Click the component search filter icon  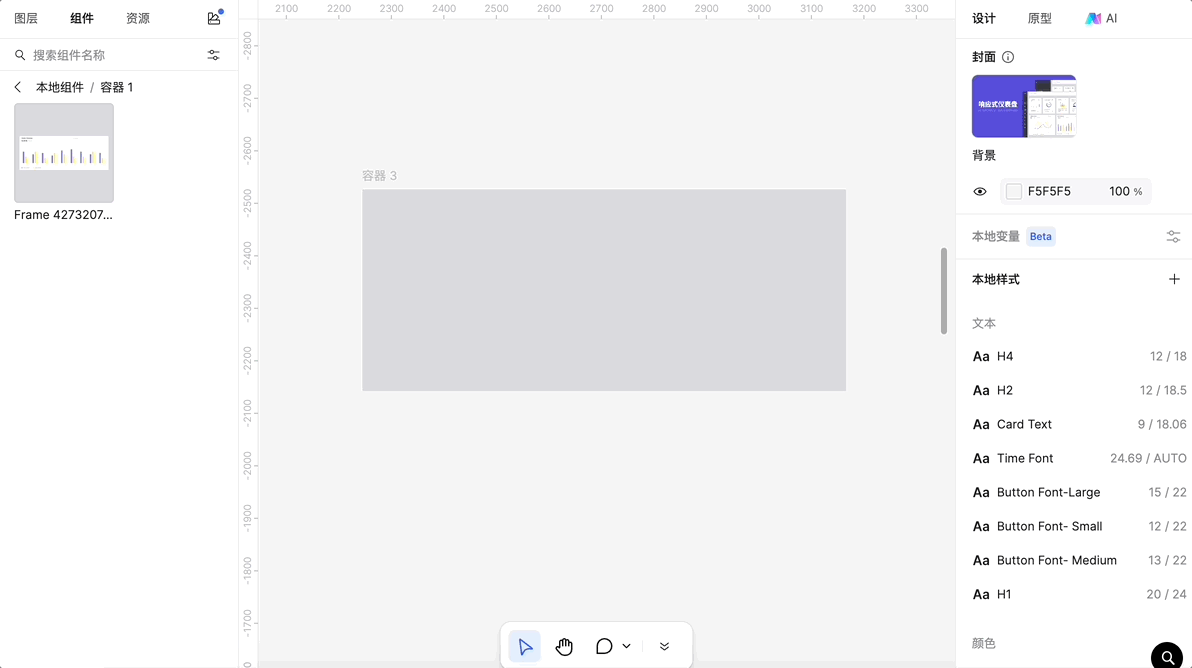pyautogui.click(x=213, y=55)
